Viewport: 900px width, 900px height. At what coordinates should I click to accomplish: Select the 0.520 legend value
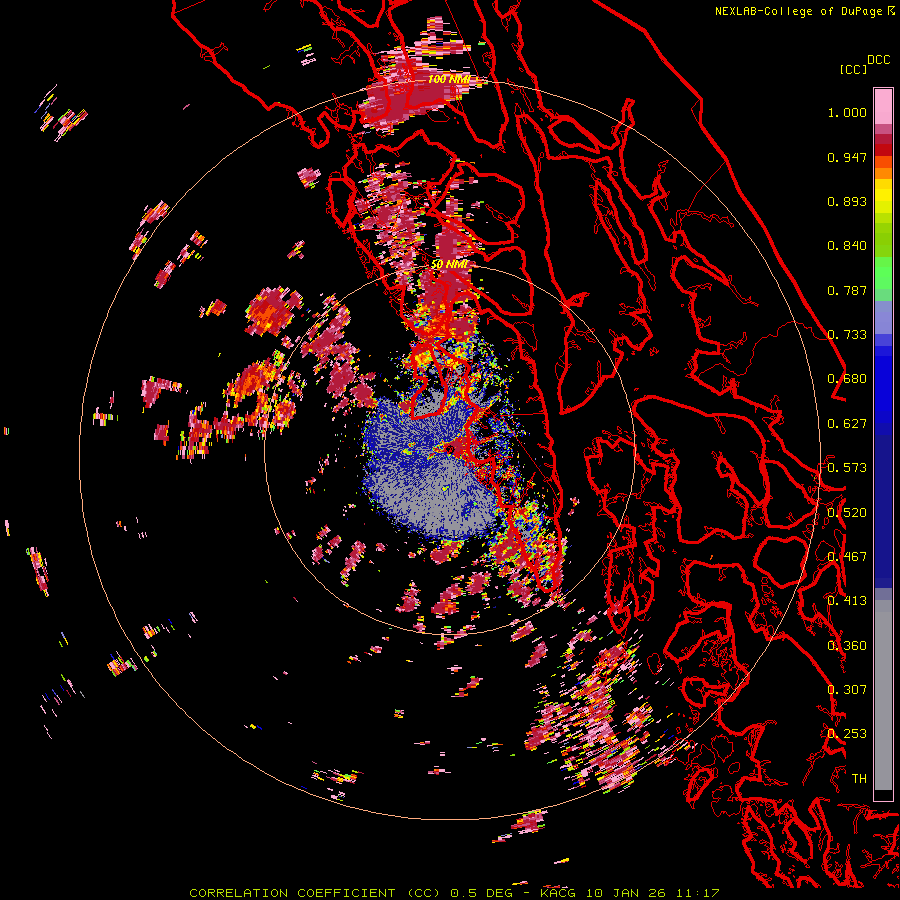coord(847,513)
